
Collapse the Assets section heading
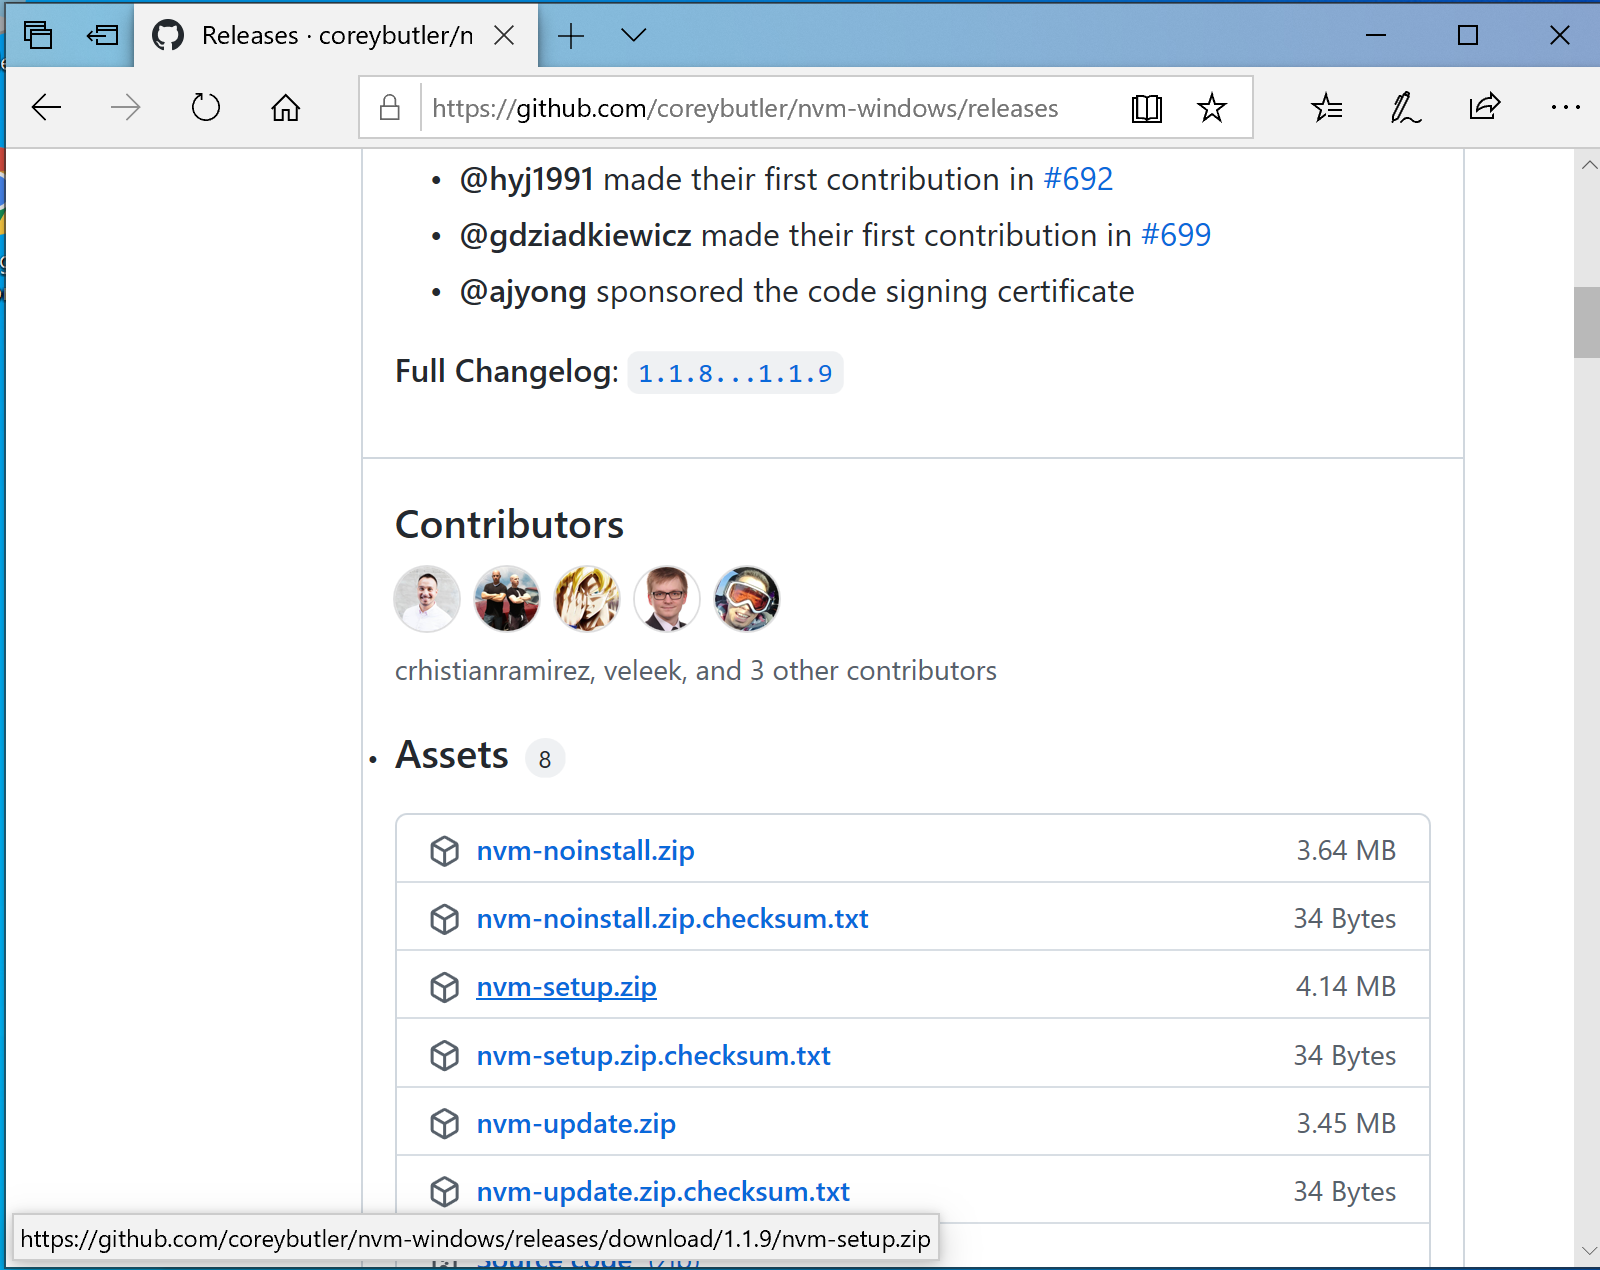pos(452,755)
